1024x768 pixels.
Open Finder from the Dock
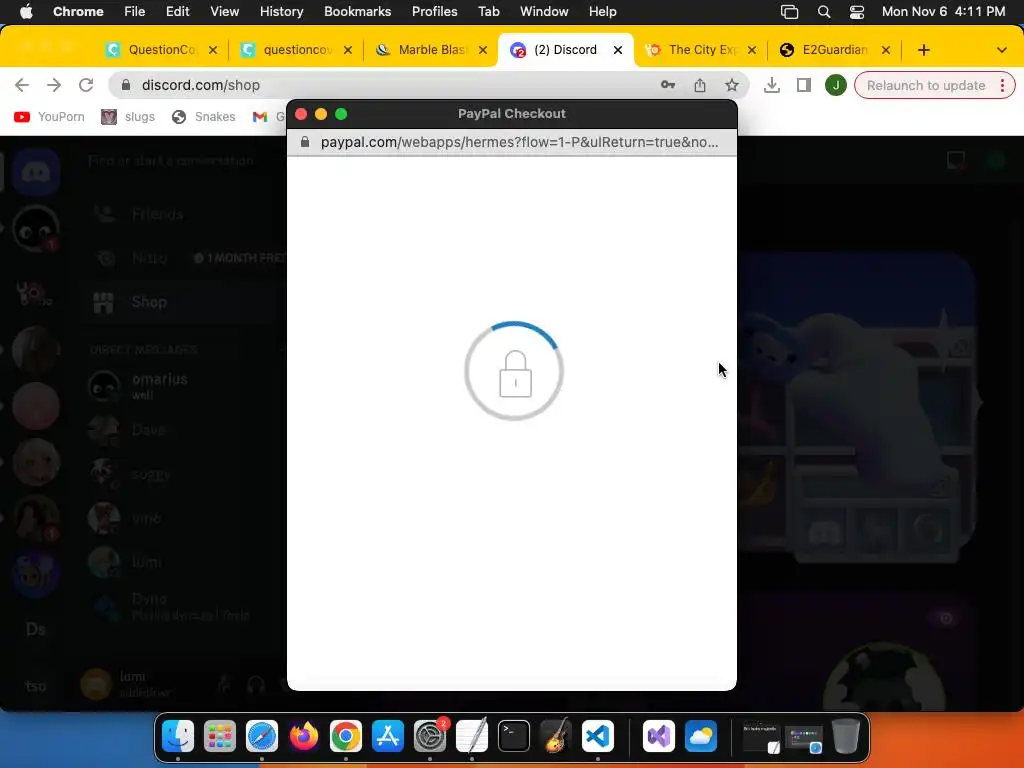tap(178, 736)
